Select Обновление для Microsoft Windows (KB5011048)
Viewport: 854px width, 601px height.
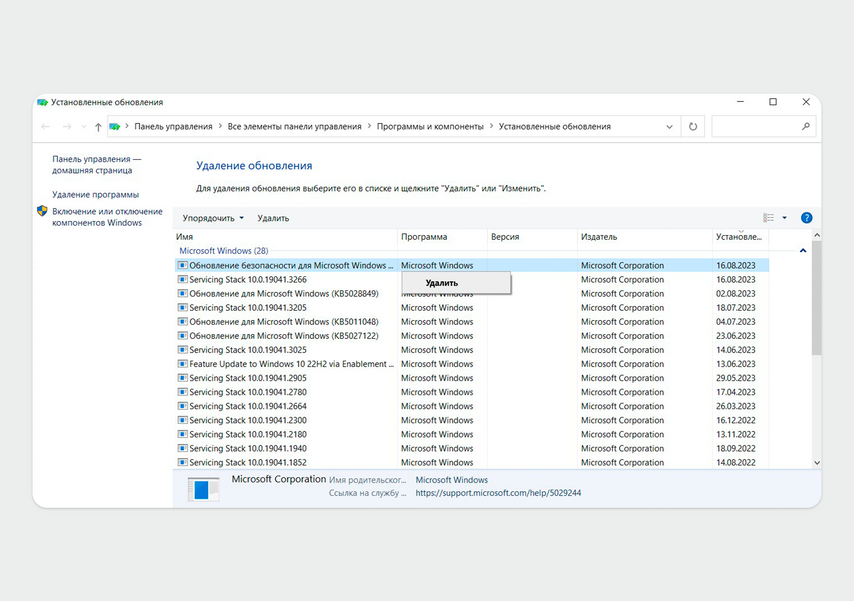[284, 322]
